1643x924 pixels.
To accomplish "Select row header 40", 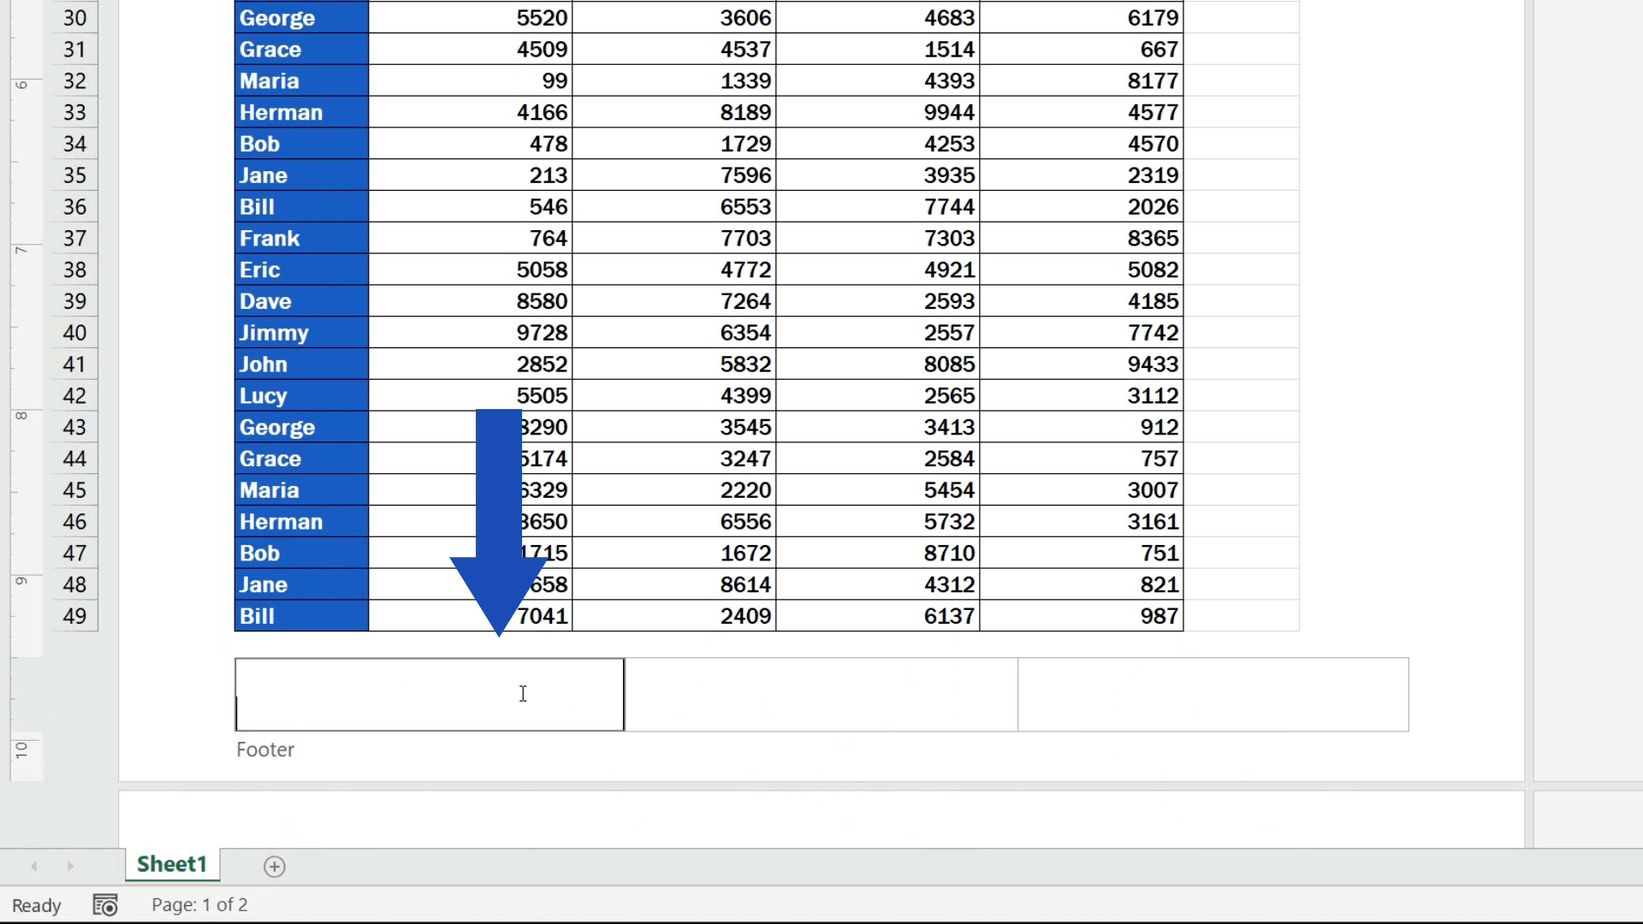I will click(74, 332).
